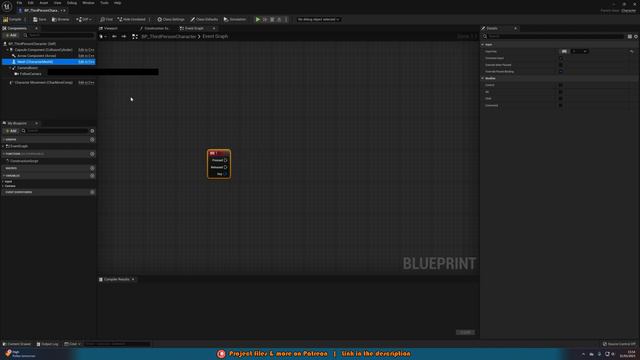This screenshot has width=640, height=360.
Task: Open ConstructionScript function
Action: tap(24, 161)
